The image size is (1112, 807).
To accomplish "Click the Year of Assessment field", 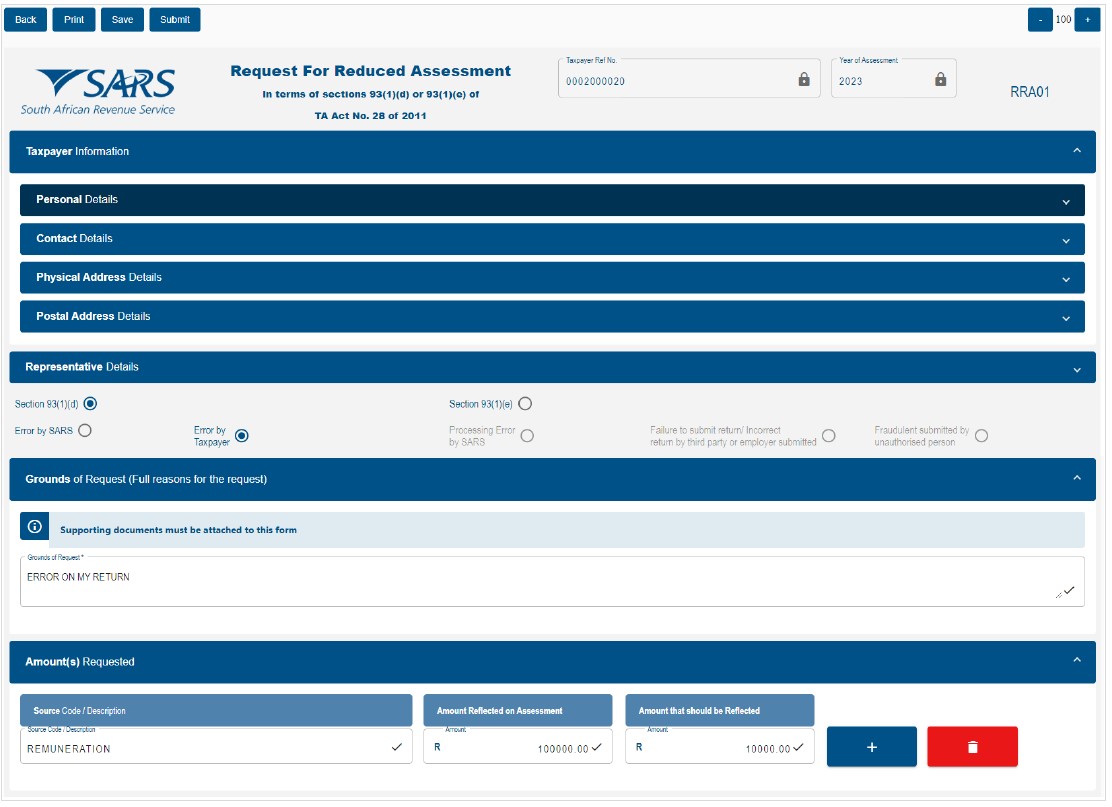I will tap(894, 78).
